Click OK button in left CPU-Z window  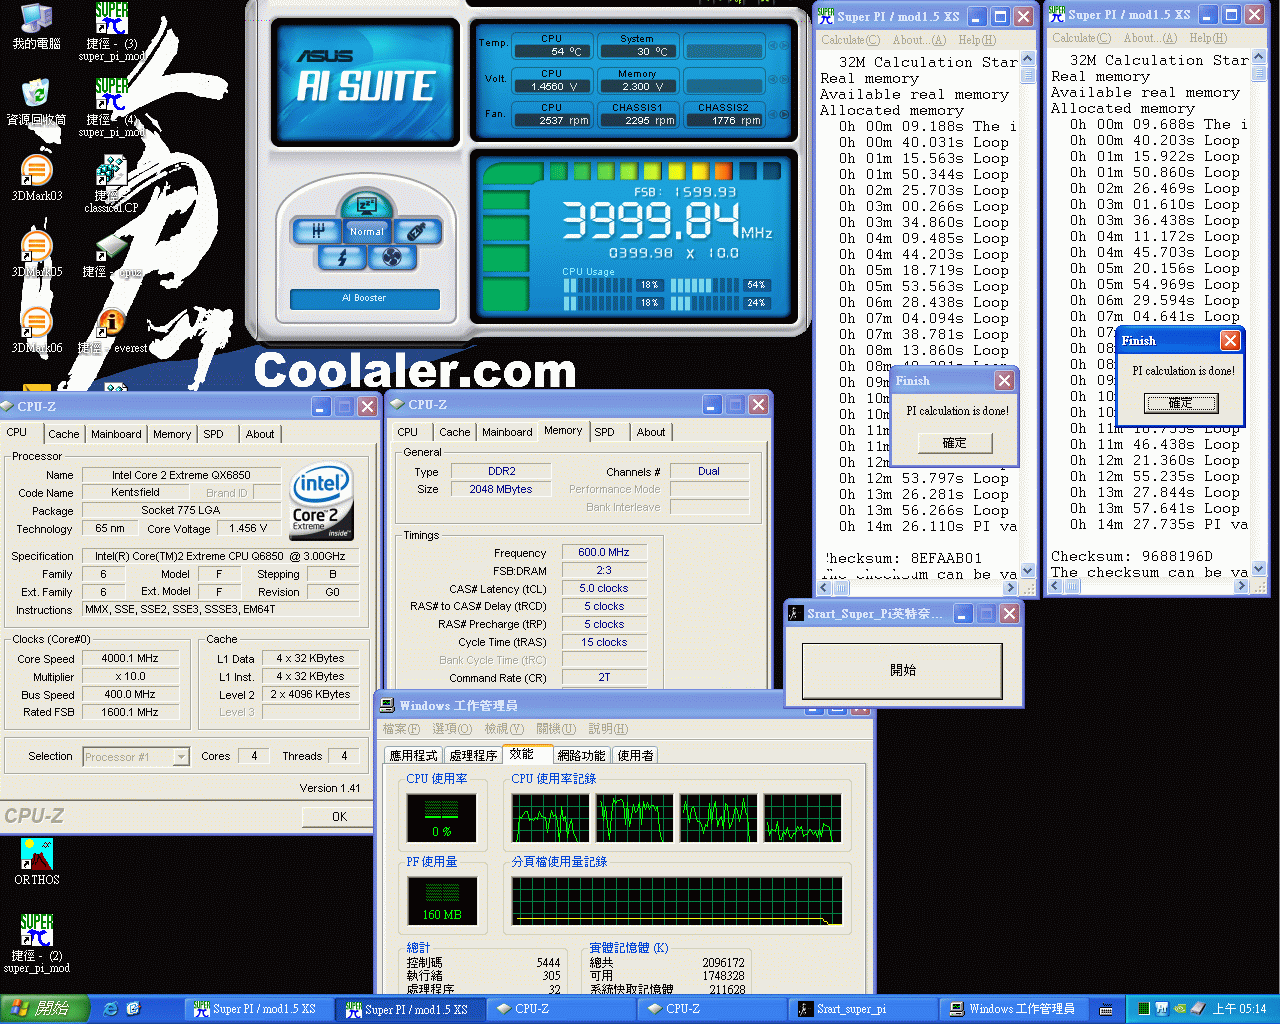[x=339, y=817]
